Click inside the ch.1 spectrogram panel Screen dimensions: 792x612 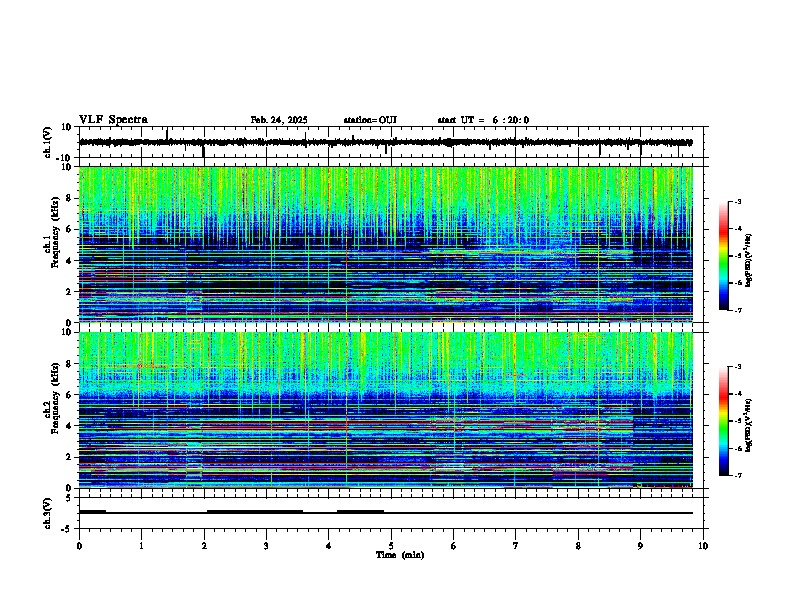(x=386, y=244)
